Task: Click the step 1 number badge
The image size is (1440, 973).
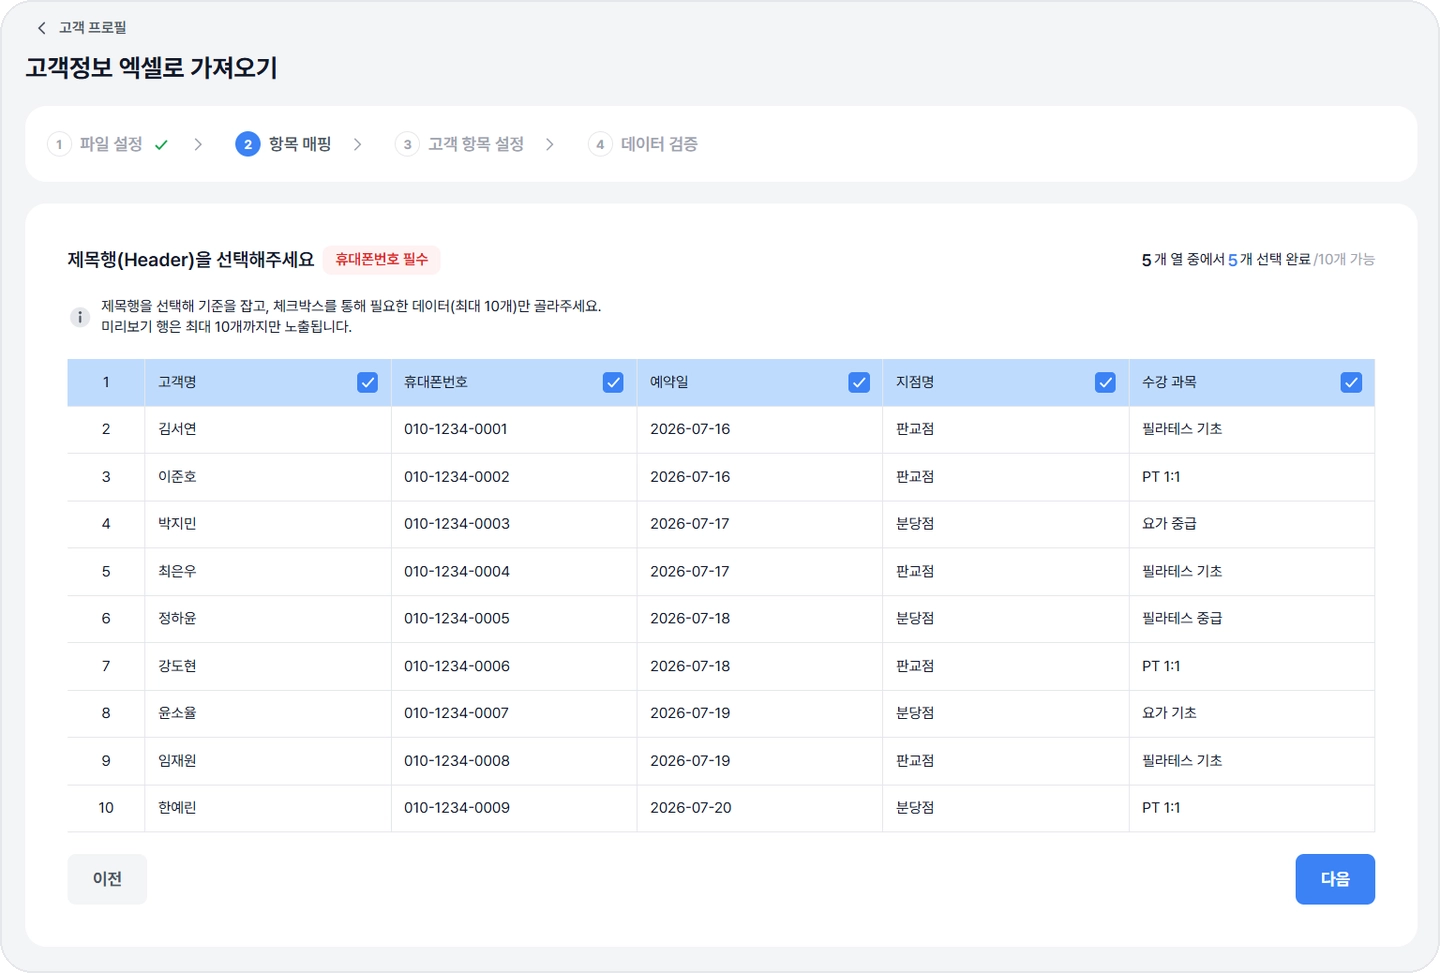Action: [x=59, y=144]
